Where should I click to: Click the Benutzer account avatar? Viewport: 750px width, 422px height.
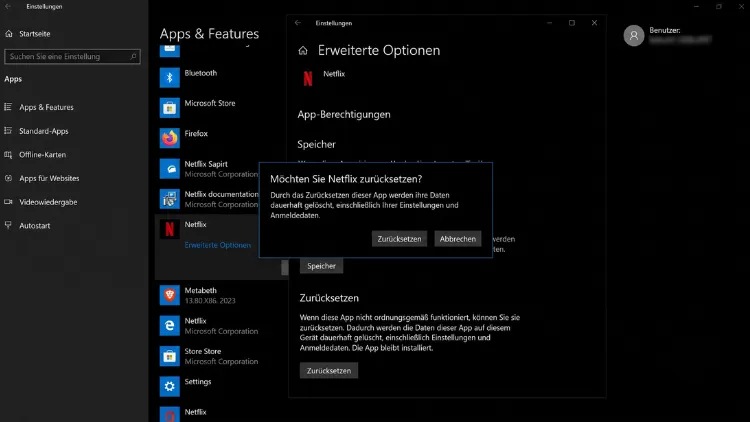[634, 35]
